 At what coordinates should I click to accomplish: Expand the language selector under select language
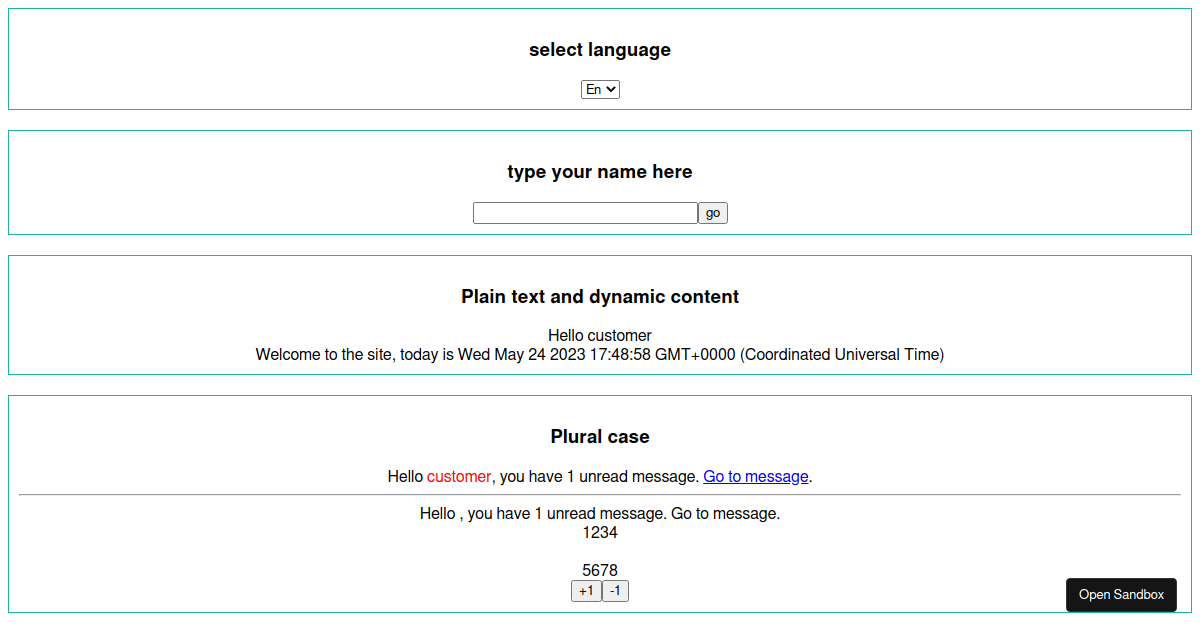coord(600,89)
